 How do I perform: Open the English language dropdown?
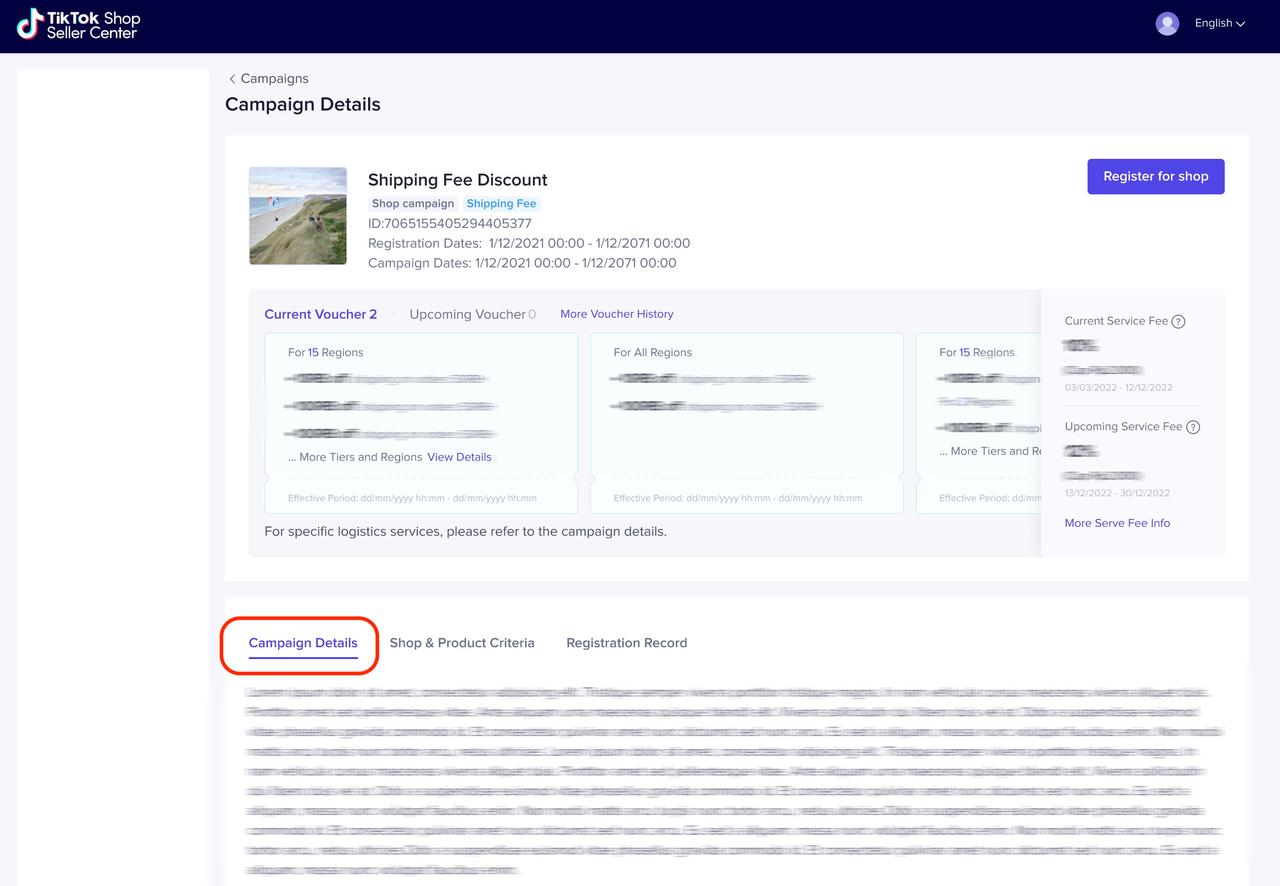(1220, 24)
